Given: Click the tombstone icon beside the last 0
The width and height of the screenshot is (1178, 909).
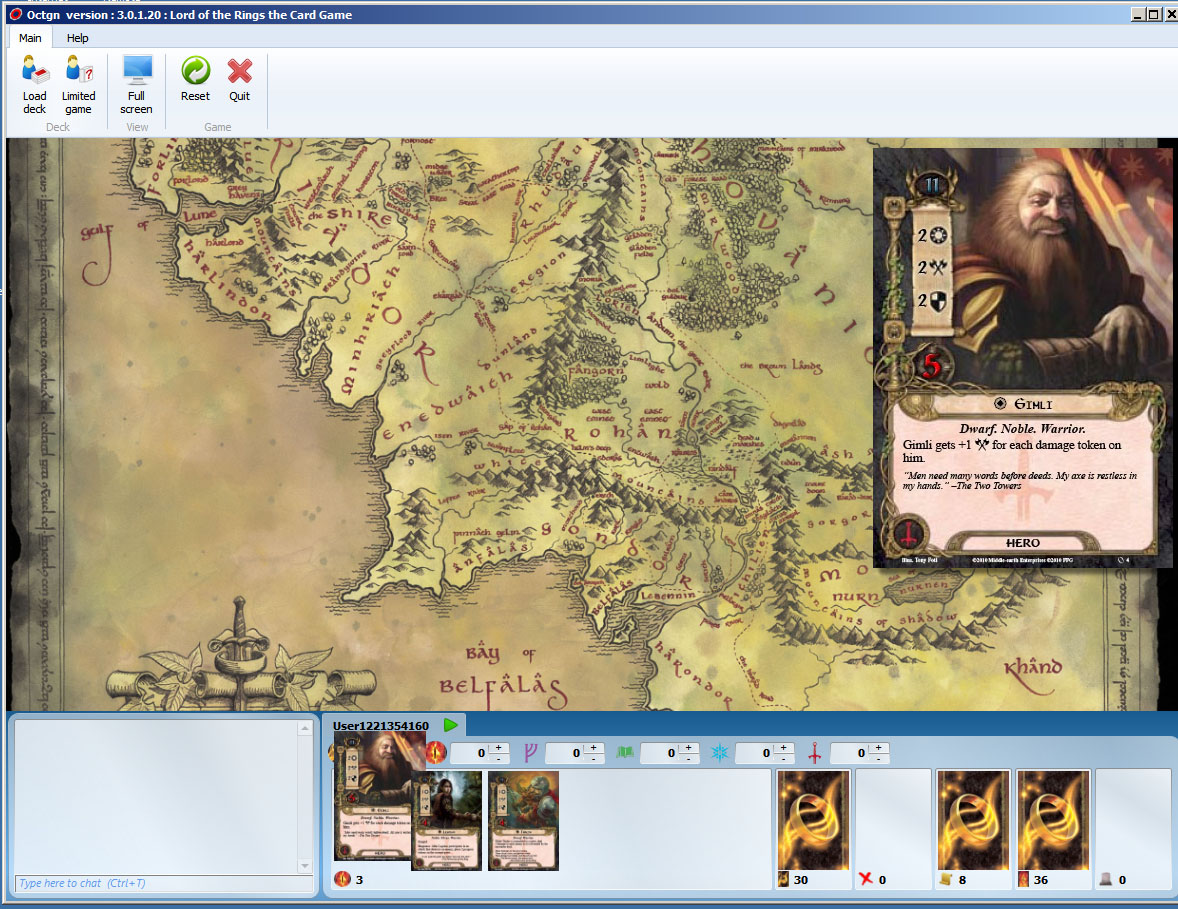Looking at the screenshot, I should click(x=1105, y=879).
